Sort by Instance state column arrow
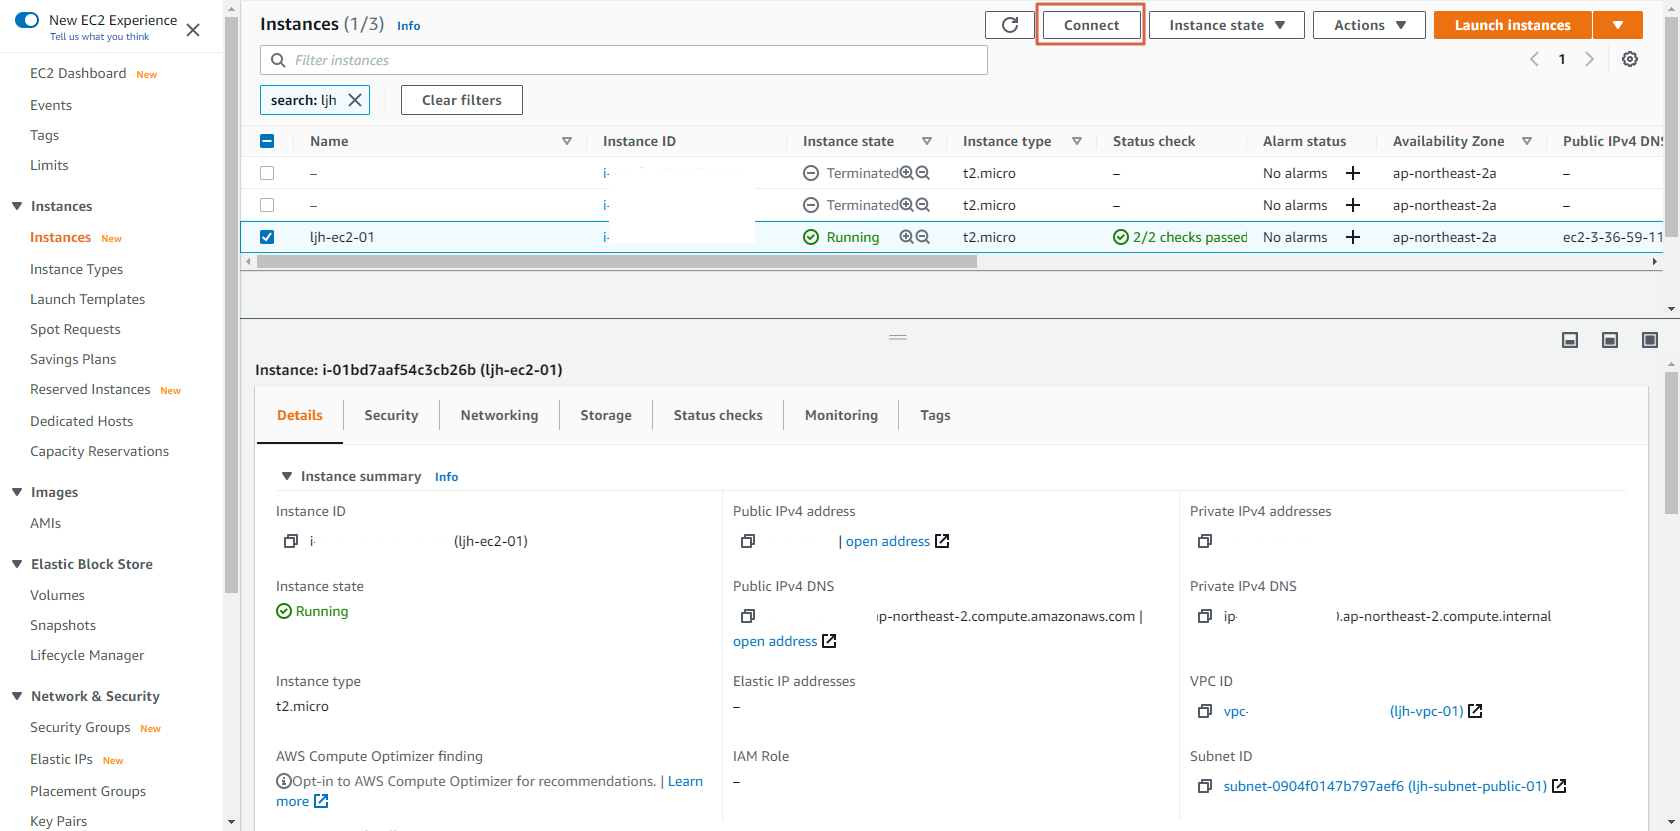This screenshot has height=831, width=1680. pos(927,141)
